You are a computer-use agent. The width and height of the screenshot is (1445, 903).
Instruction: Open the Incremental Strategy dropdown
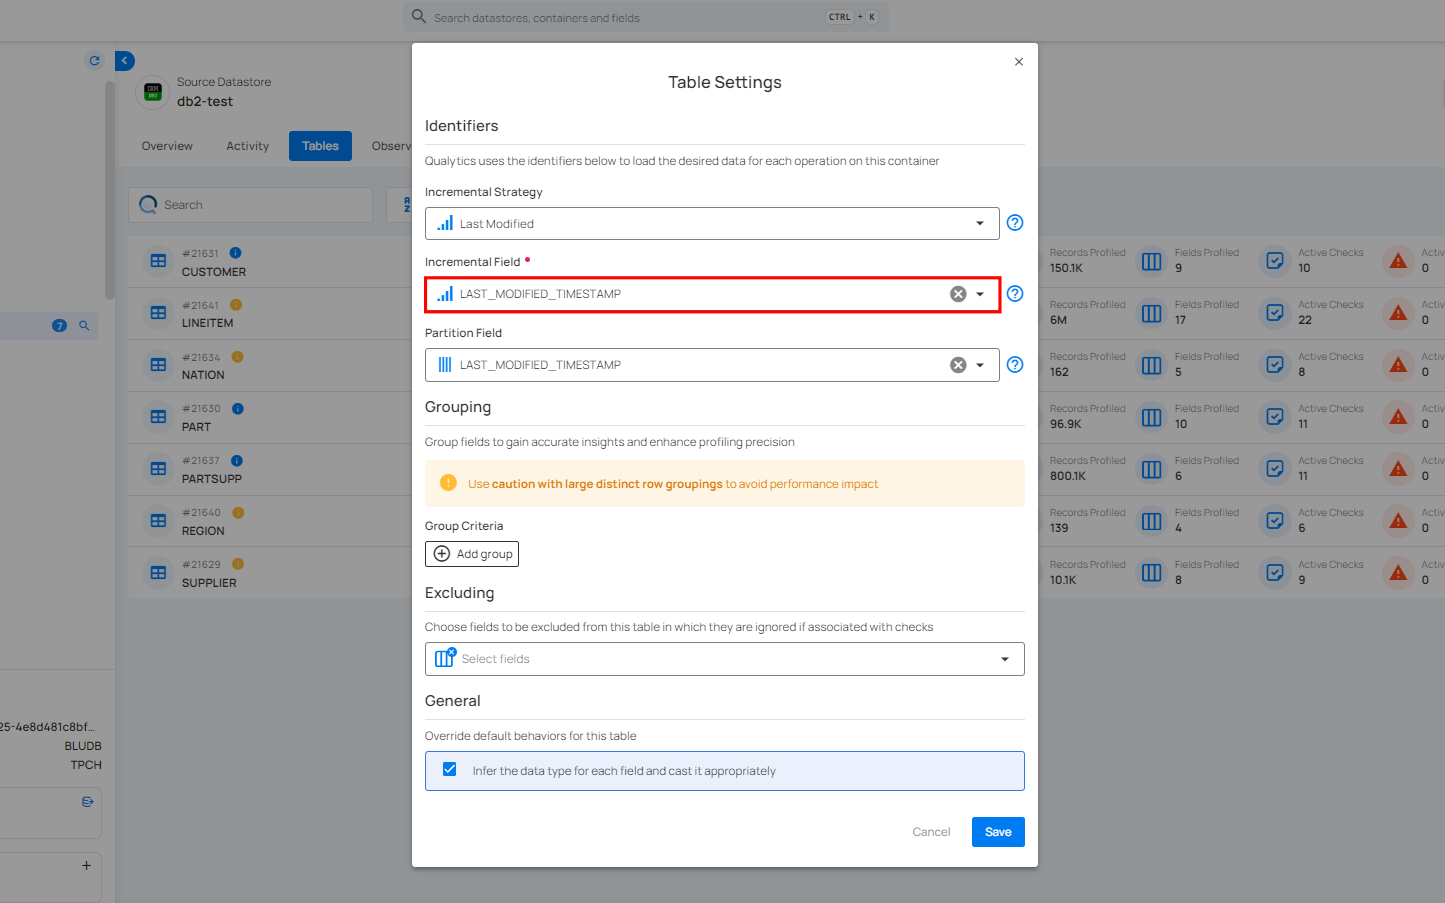coord(711,223)
